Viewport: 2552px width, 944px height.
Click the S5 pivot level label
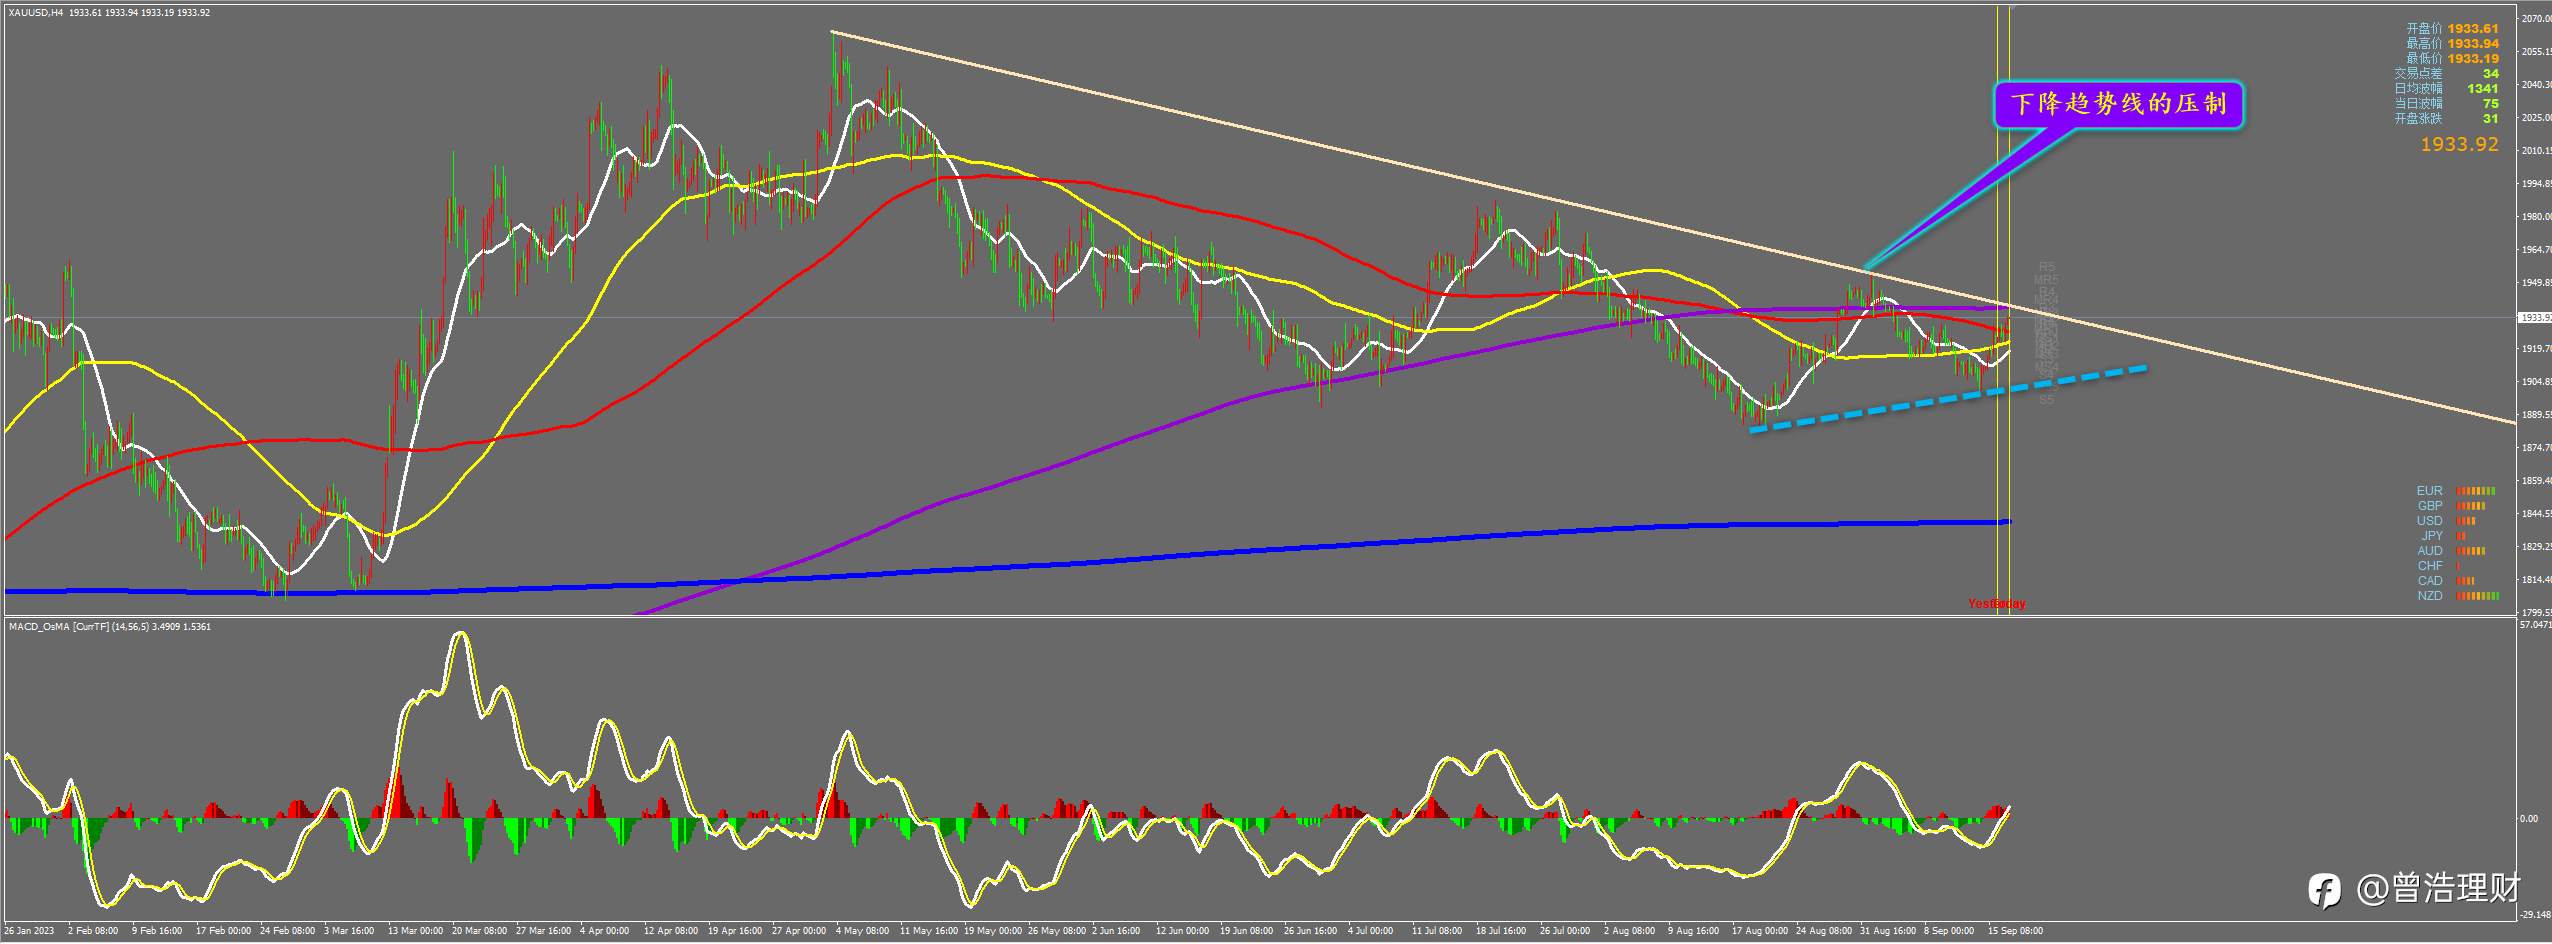2046,400
